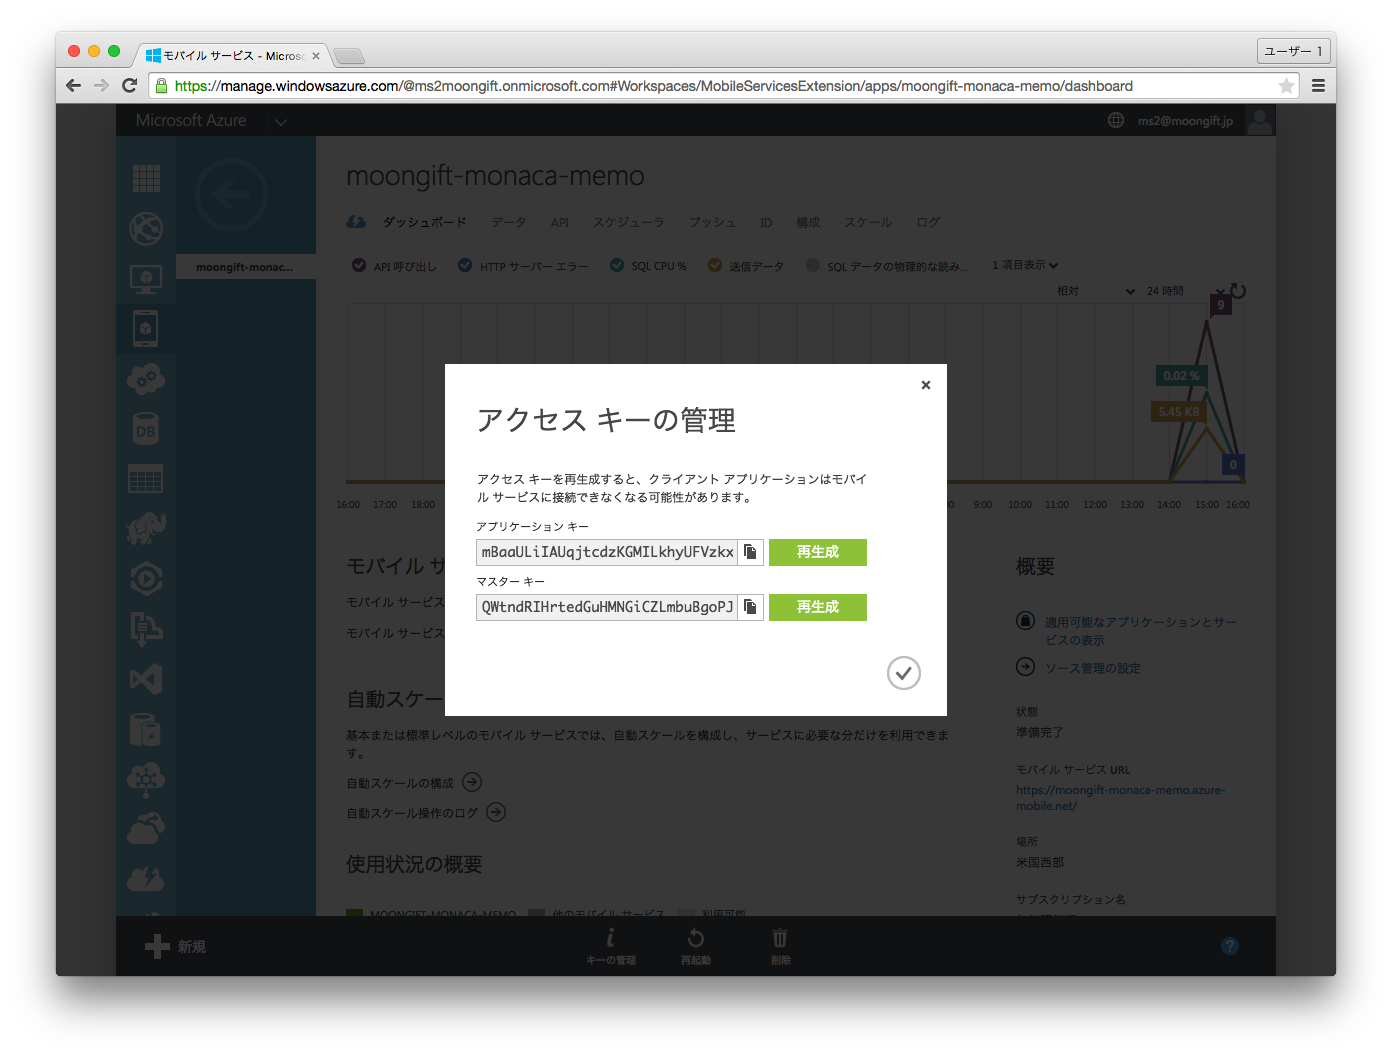
Task: Open the Mobile Services sidebar icon
Action: click(x=146, y=328)
